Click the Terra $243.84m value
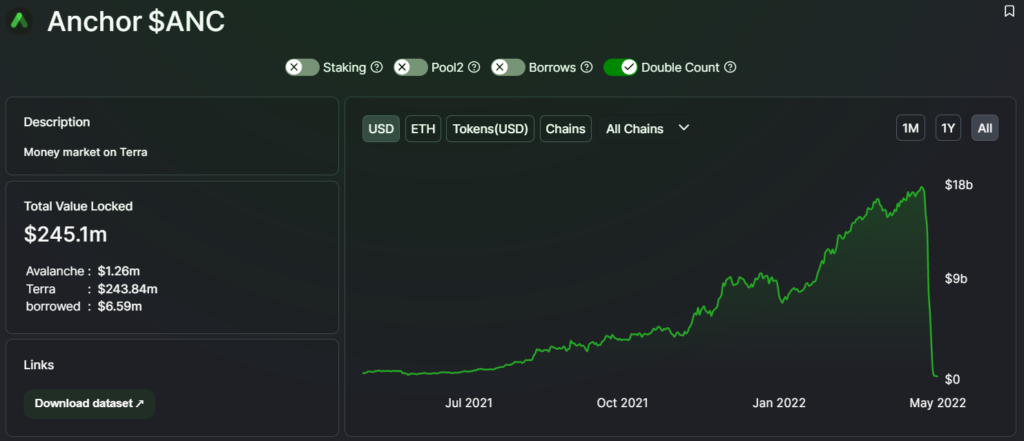1024x441 pixels. [127, 289]
